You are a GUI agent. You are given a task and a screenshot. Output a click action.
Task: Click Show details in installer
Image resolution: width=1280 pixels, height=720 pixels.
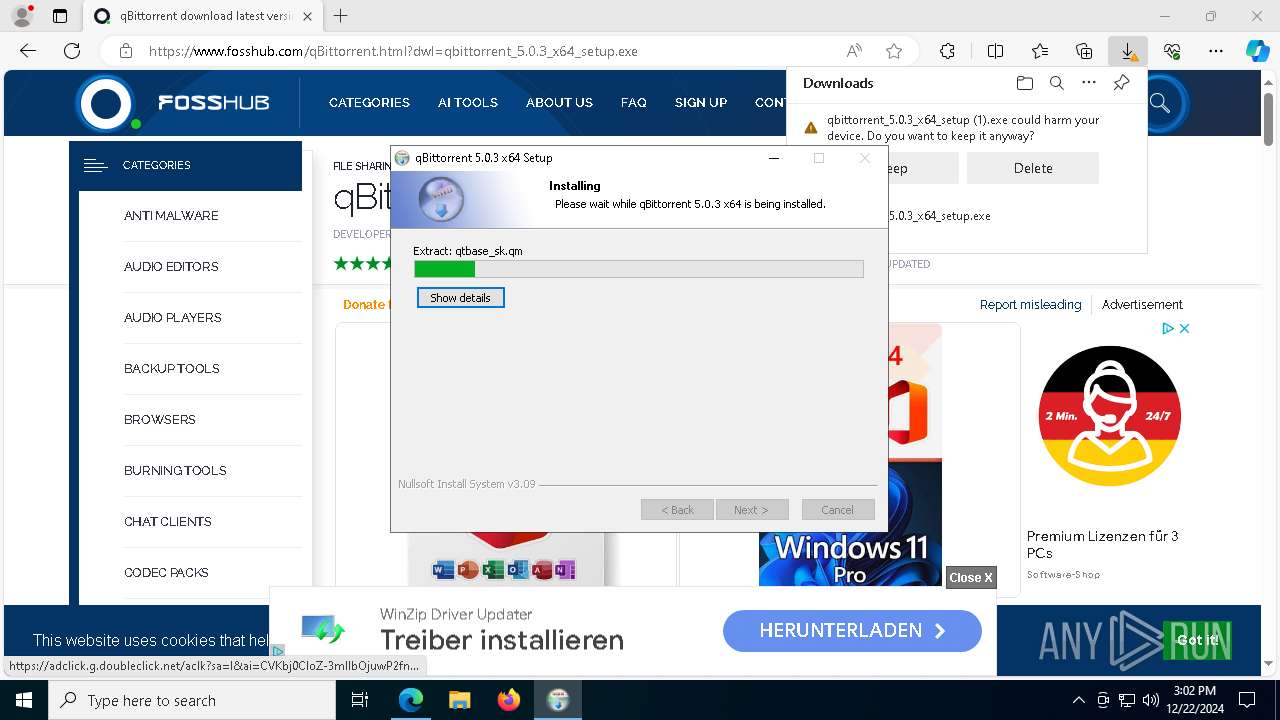pyautogui.click(x=460, y=298)
